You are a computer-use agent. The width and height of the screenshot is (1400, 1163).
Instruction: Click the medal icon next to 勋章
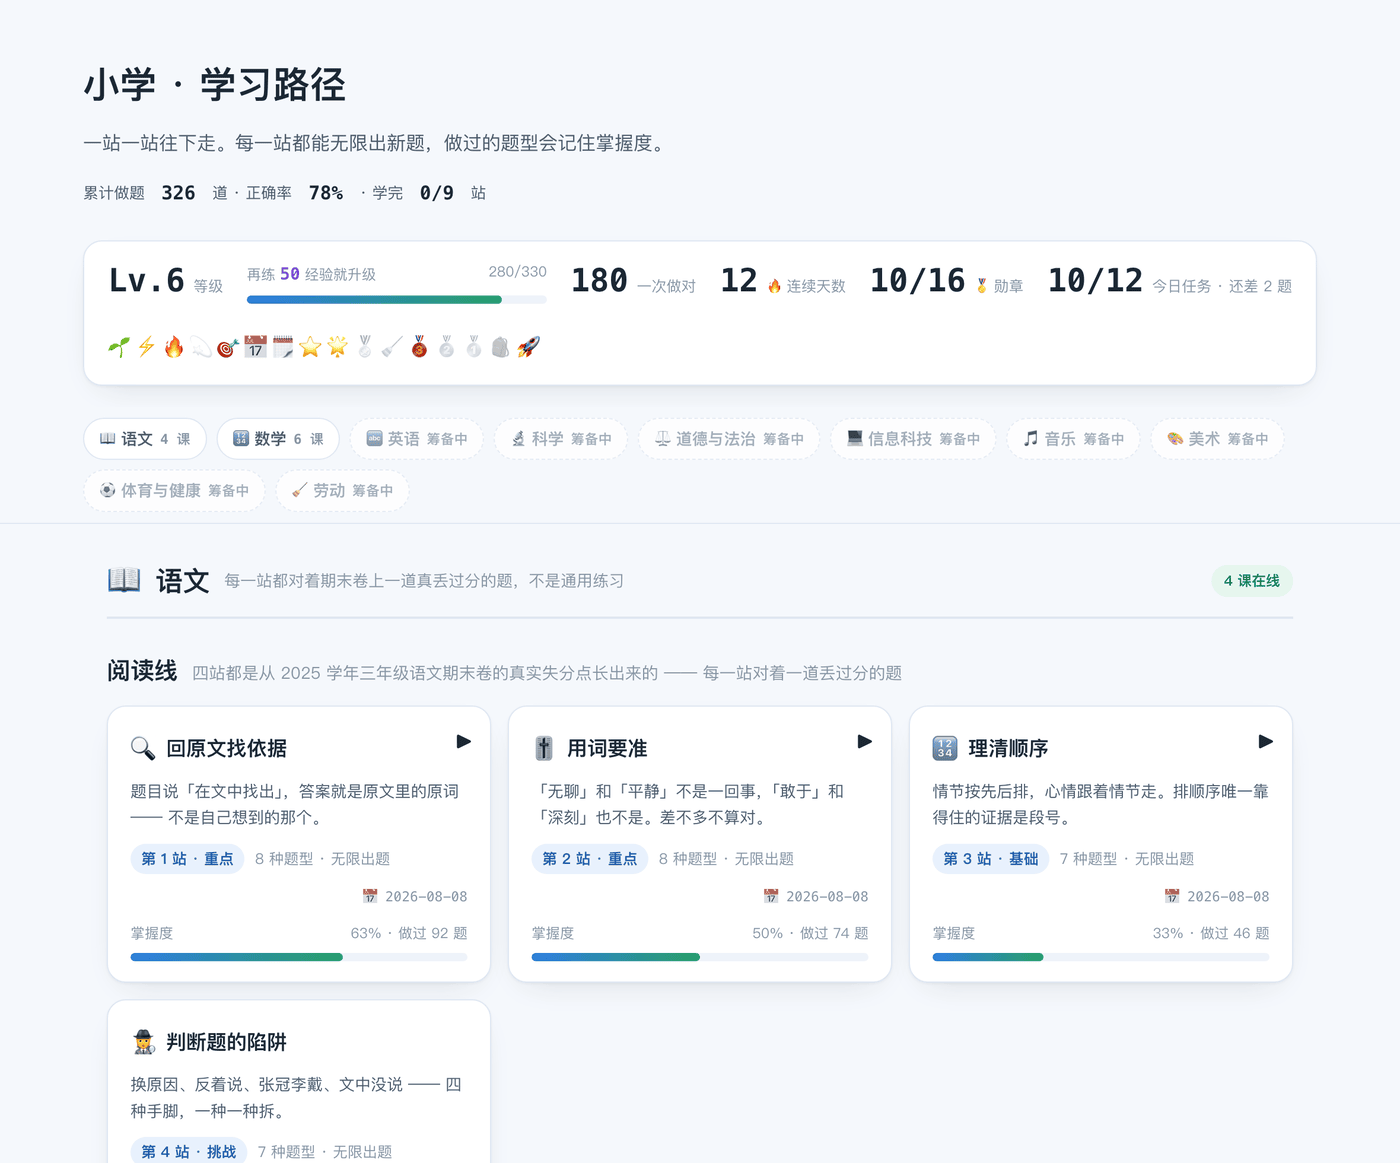coord(981,286)
